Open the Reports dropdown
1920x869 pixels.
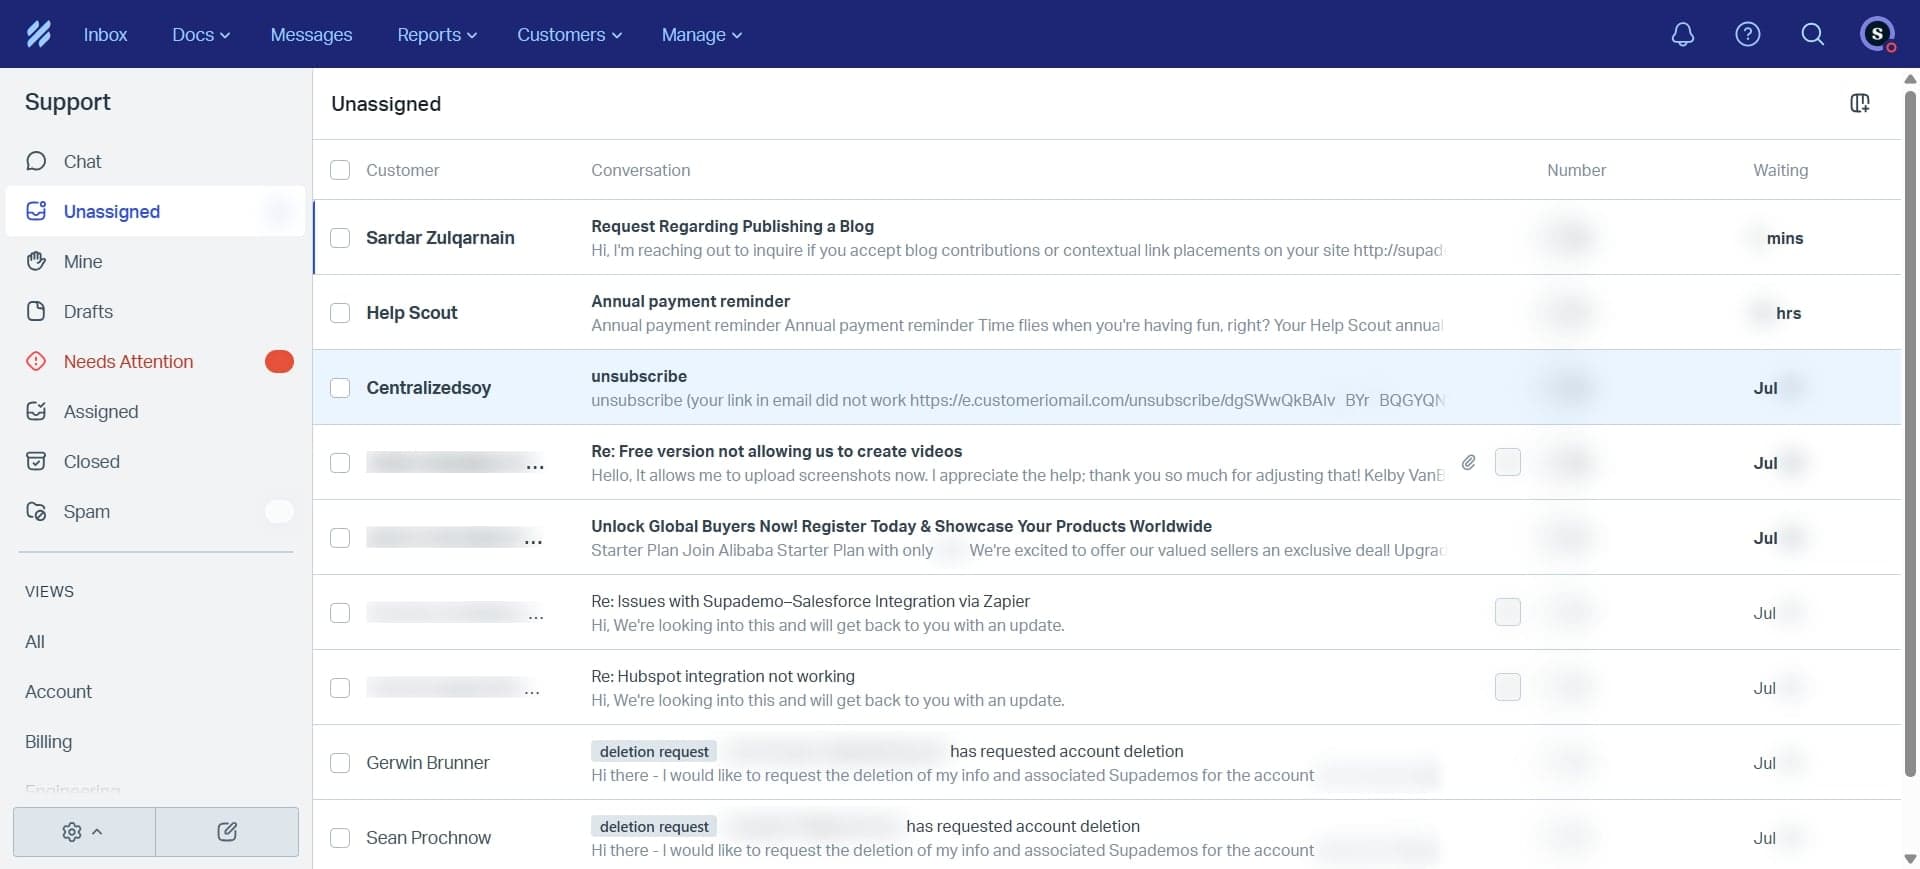coord(436,35)
